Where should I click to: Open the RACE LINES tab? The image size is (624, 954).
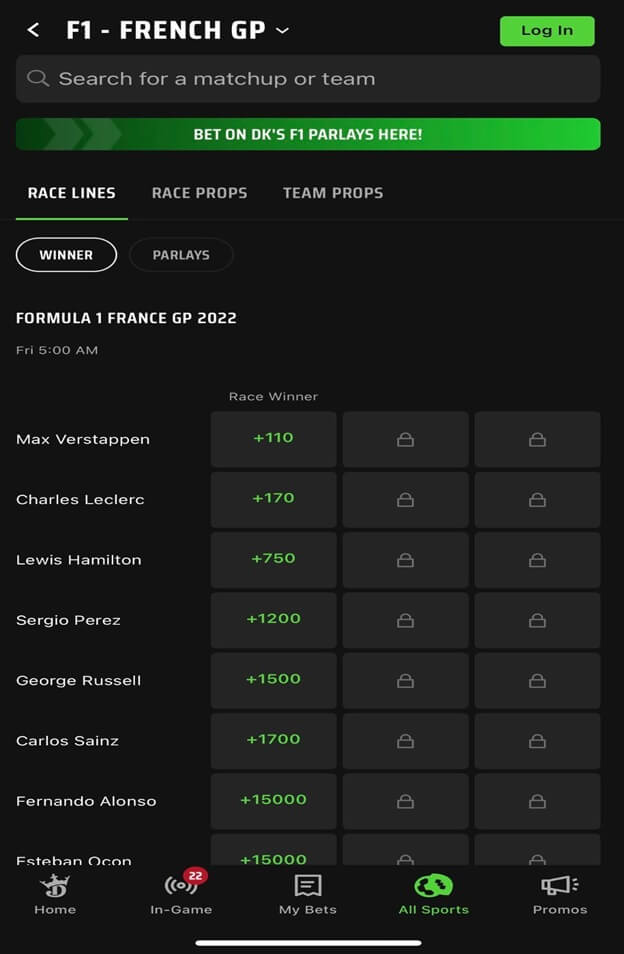[72, 193]
